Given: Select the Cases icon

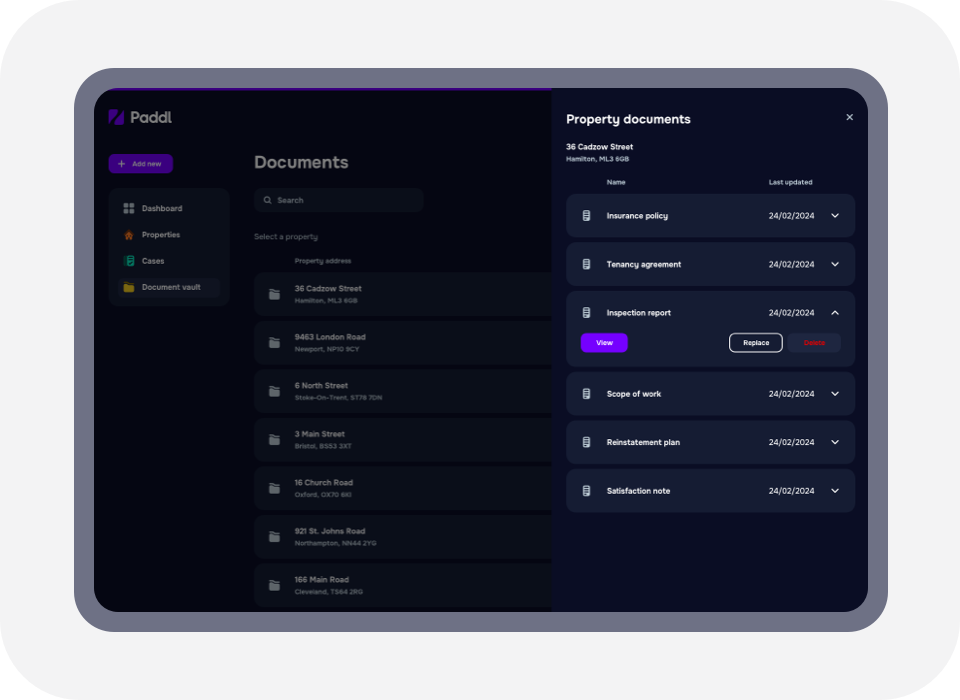Looking at the screenshot, I should 128,260.
